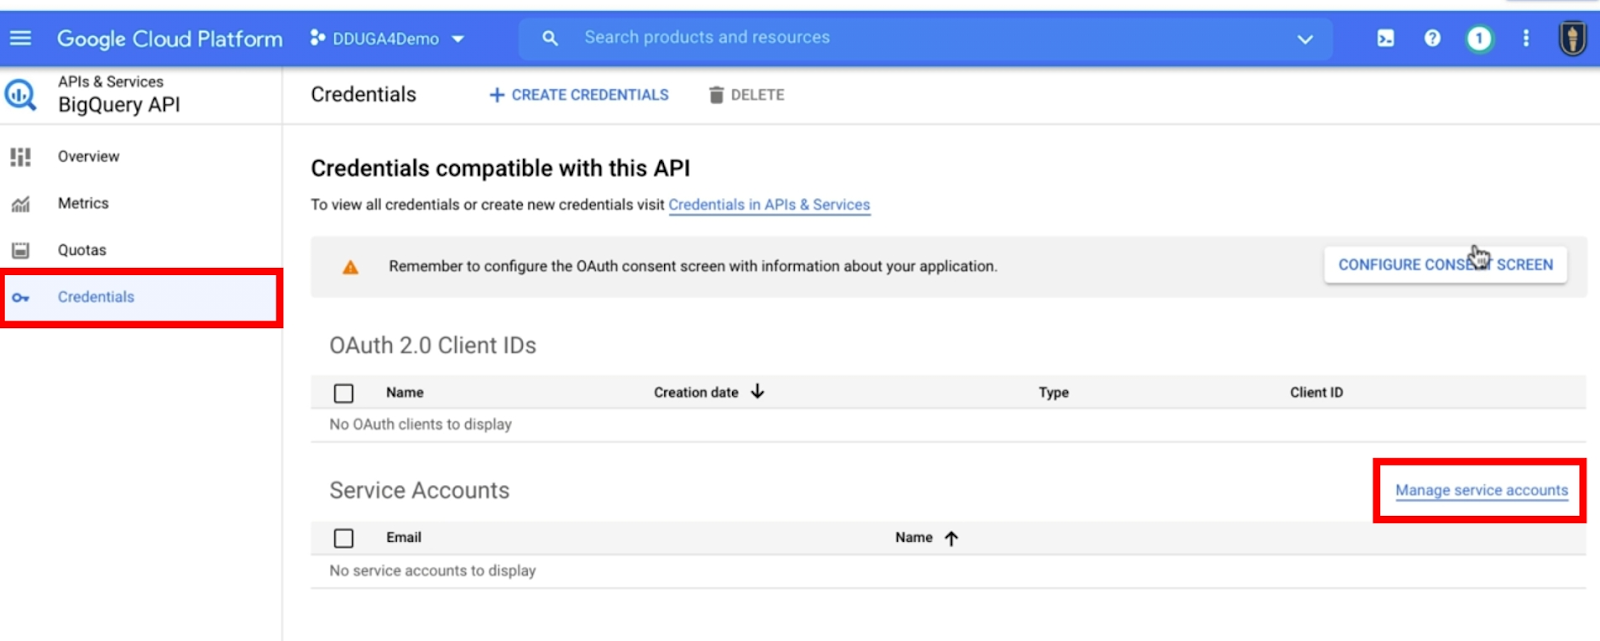Toggle select-all checkbox in OAuth Client IDs table

click(x=344, y=393)
